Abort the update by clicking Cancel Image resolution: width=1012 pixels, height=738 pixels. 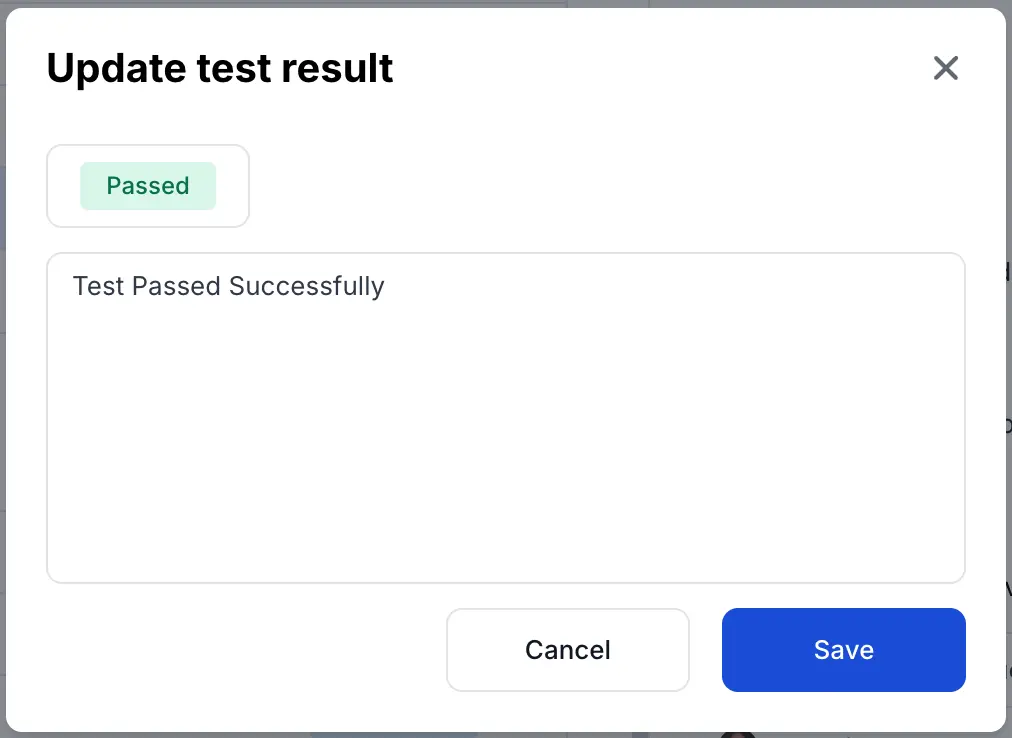pos(567,650)
